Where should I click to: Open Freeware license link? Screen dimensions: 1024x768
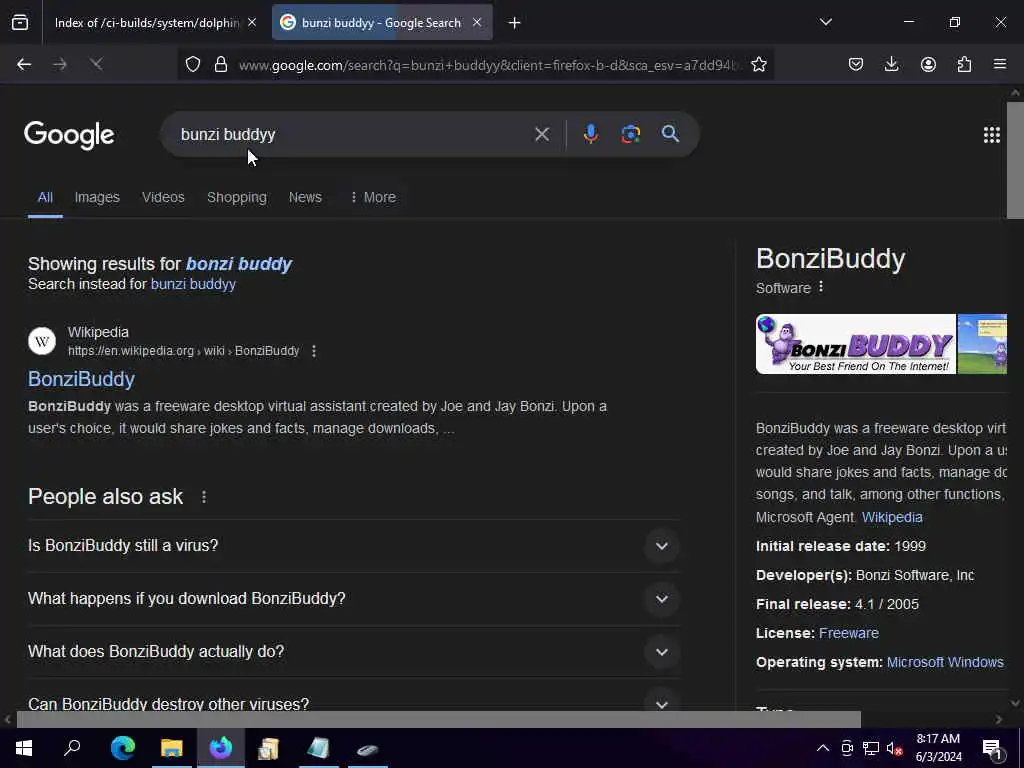(848, 633)
